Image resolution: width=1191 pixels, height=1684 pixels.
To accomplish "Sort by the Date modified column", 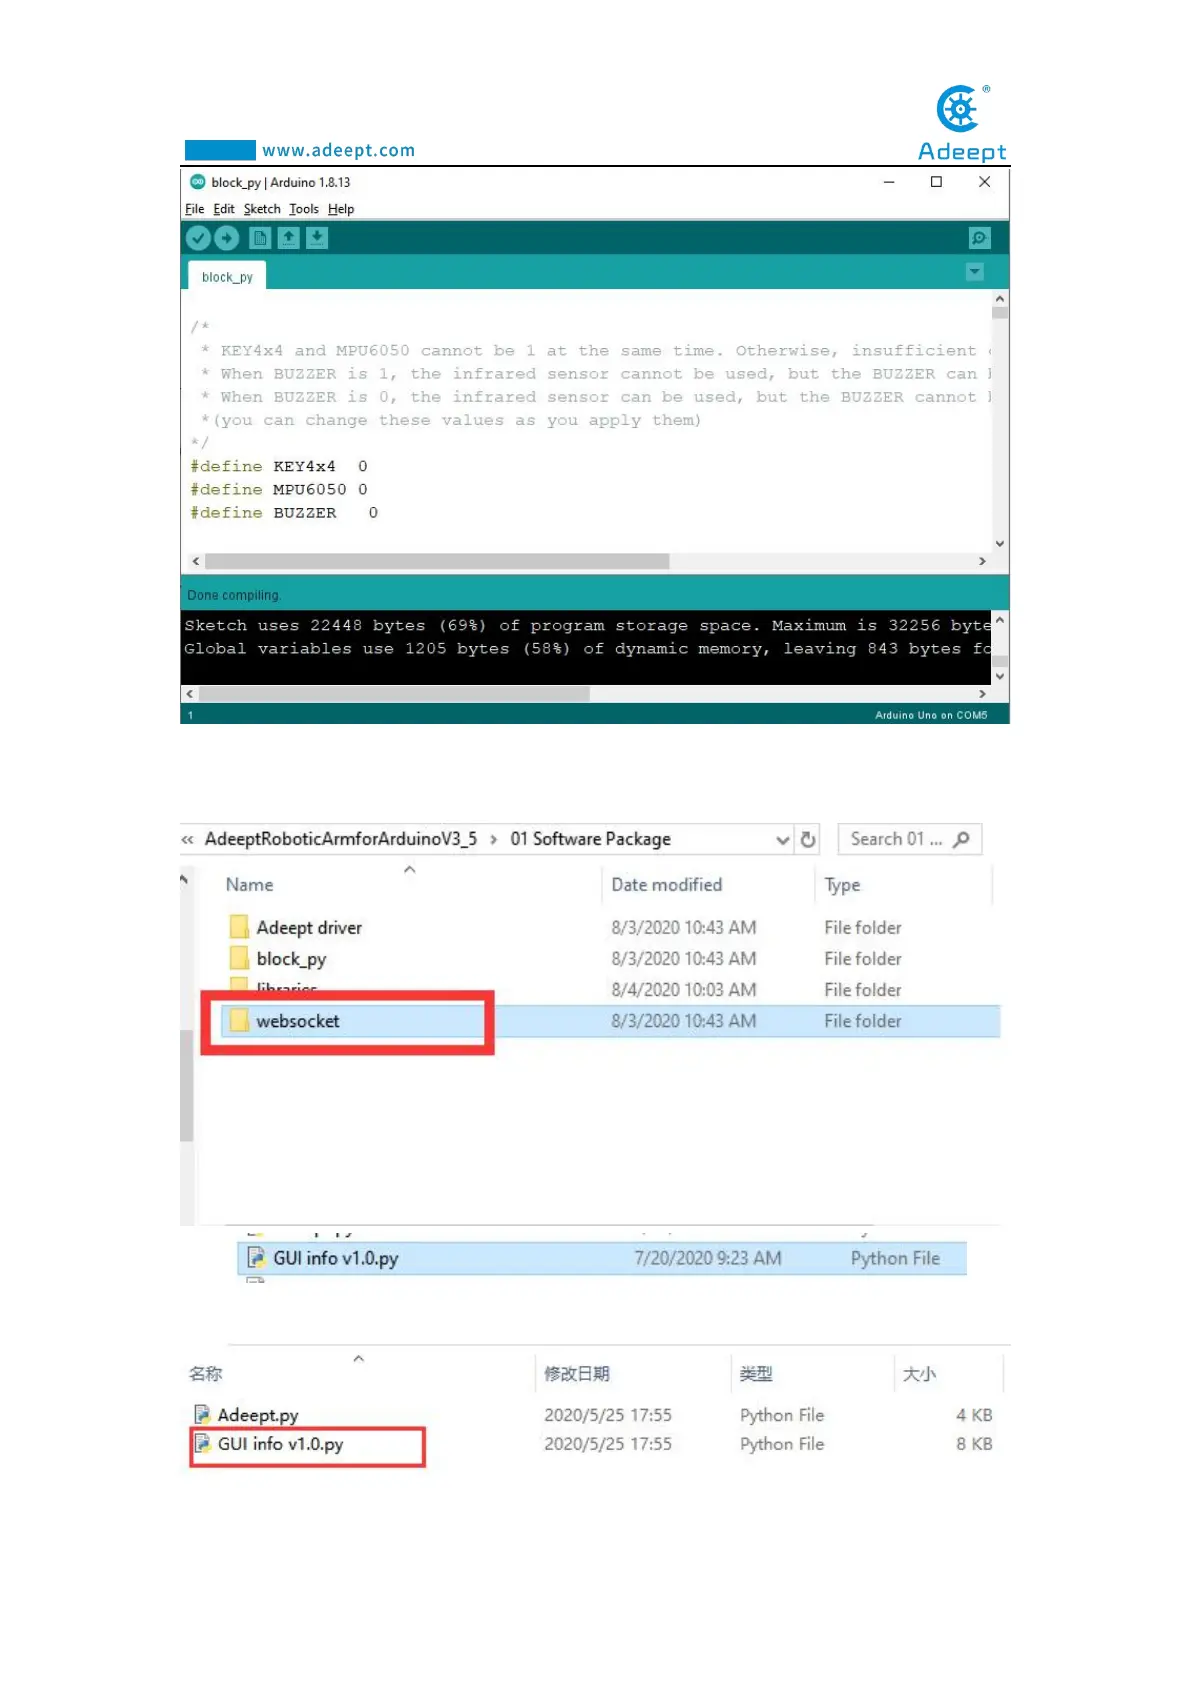I will [x=666, y=885].
